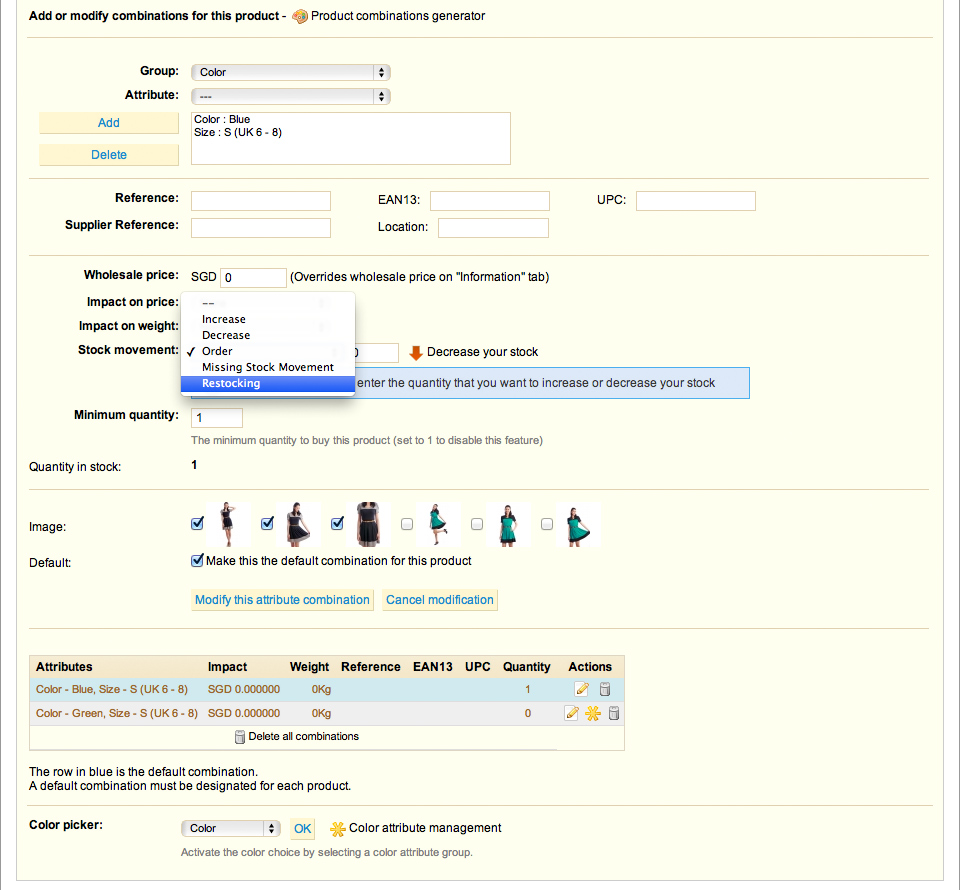Open the Product combinations generator icon
Viewport: 960px width, 890px height.
(x=299, y=17)
